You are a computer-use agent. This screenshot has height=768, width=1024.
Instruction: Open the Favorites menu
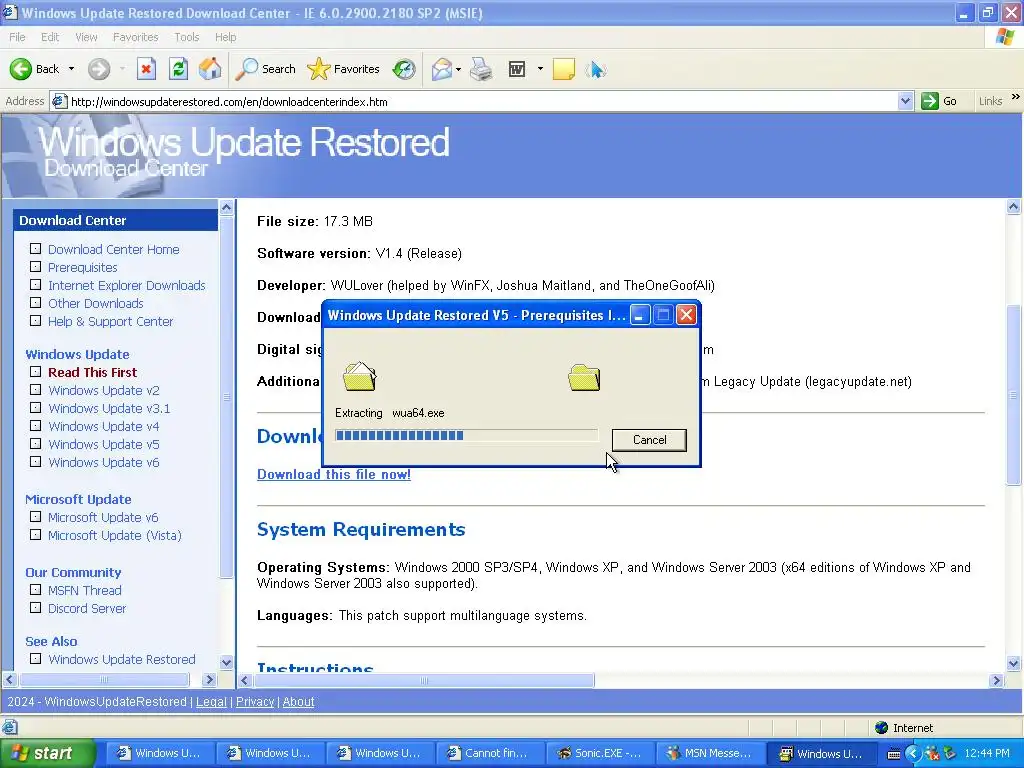click(x=135, y=37)
